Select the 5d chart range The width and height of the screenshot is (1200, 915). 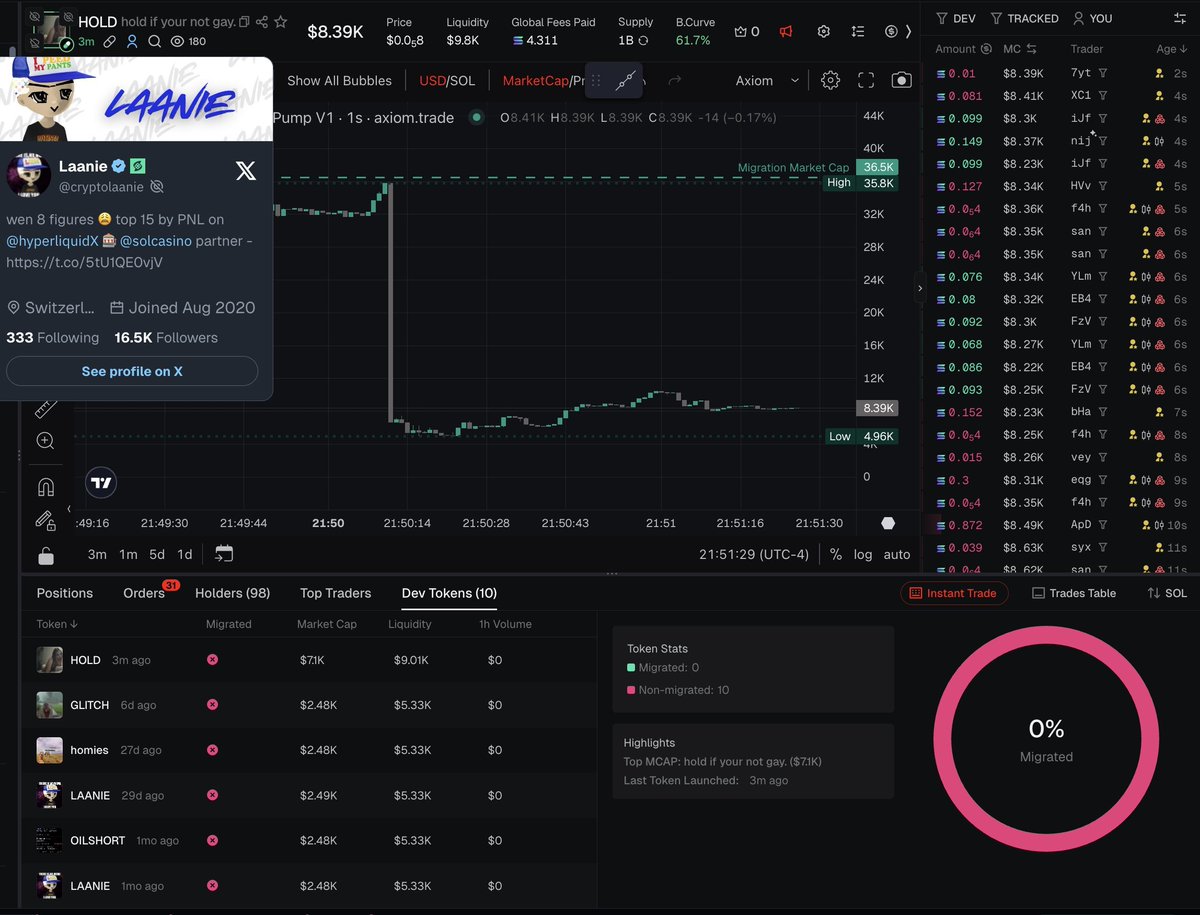point(157,554)
